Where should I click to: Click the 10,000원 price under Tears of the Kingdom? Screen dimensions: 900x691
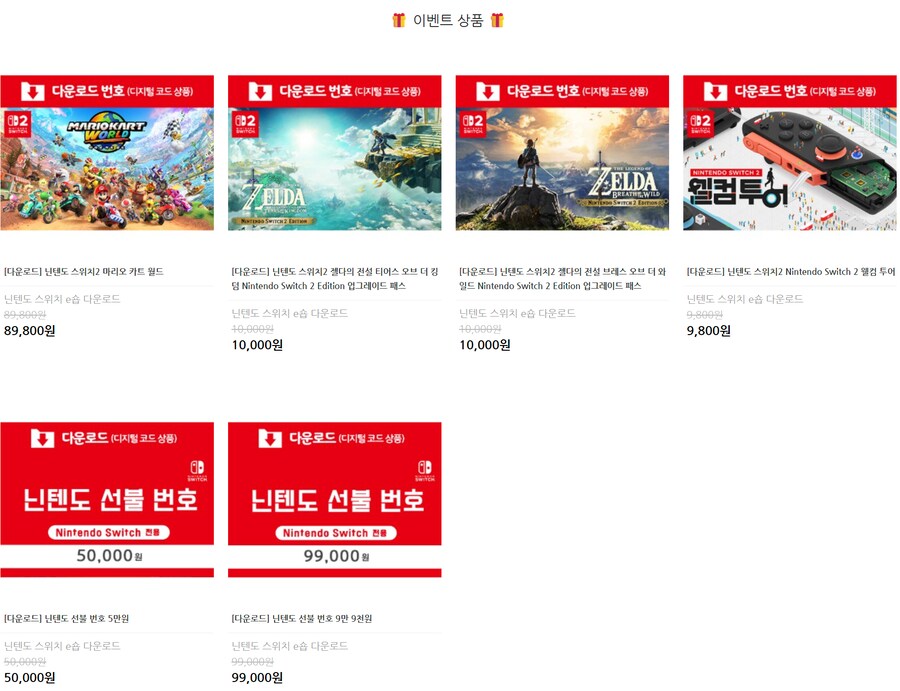pyautogui.click(x=257, y=345)
